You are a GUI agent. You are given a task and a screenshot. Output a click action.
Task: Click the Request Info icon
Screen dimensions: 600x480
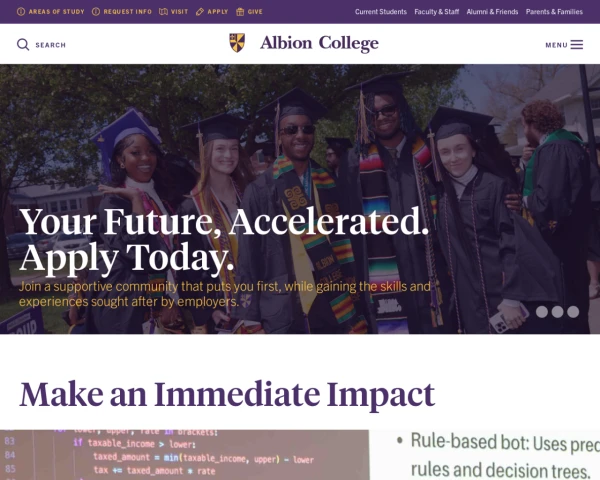click(96, 12)
